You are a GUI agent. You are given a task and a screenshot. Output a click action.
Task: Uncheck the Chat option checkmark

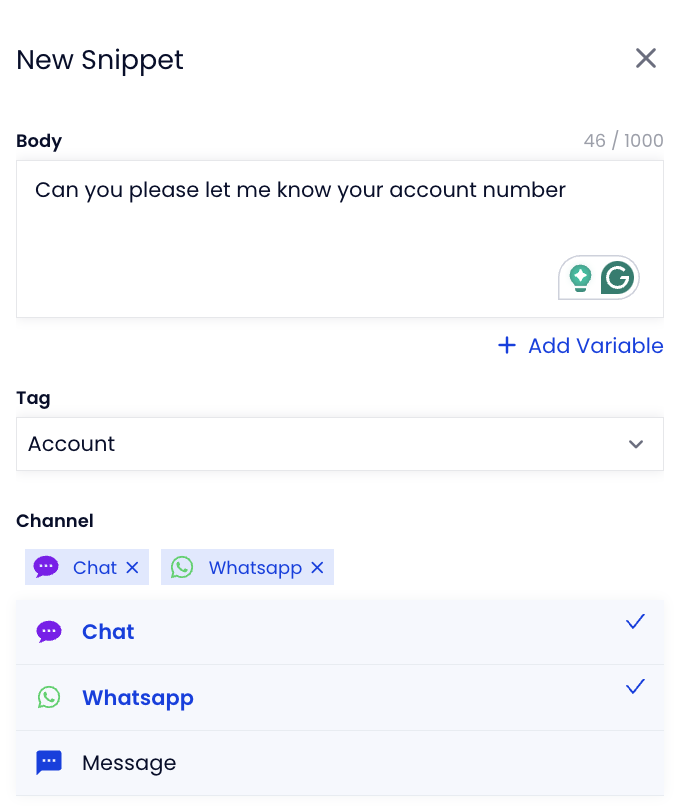[x=635, y=621]
